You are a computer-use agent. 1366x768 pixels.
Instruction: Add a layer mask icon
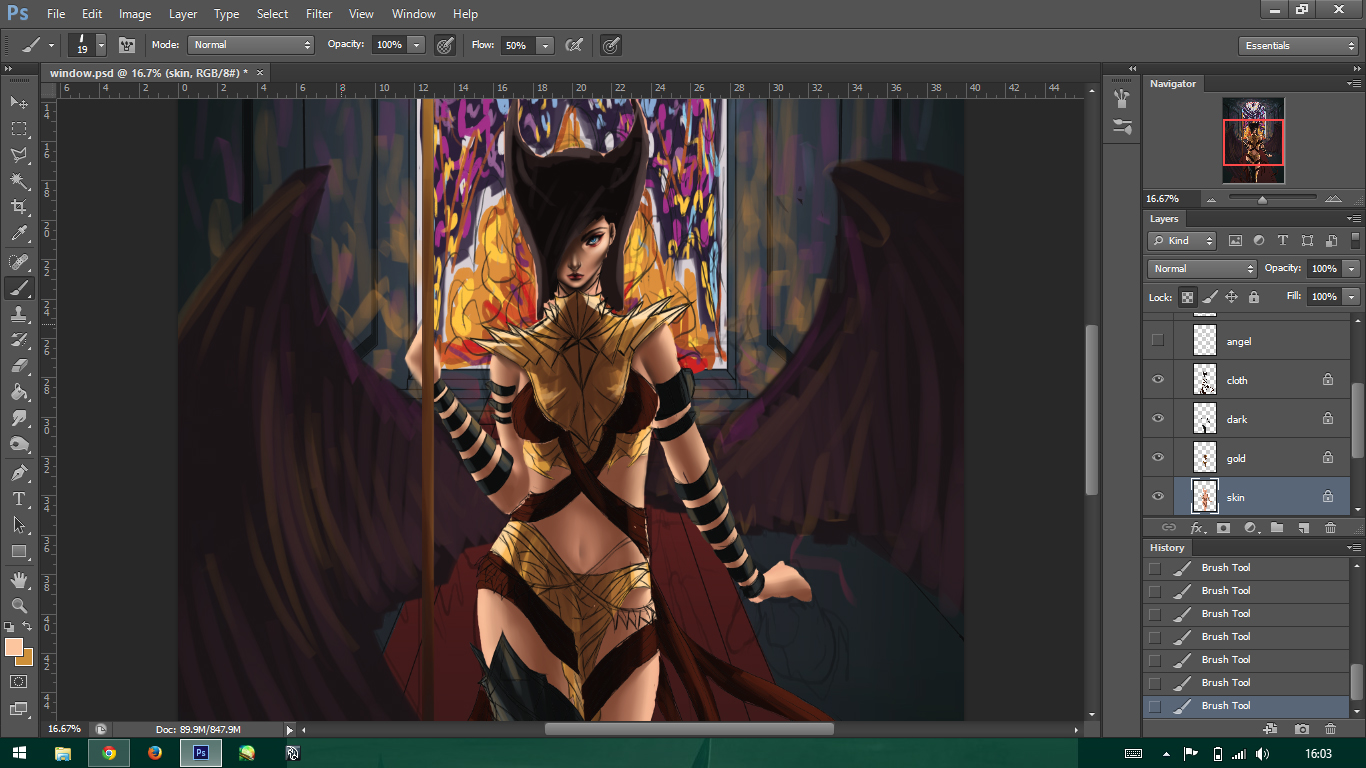[x=1223, y=528]
